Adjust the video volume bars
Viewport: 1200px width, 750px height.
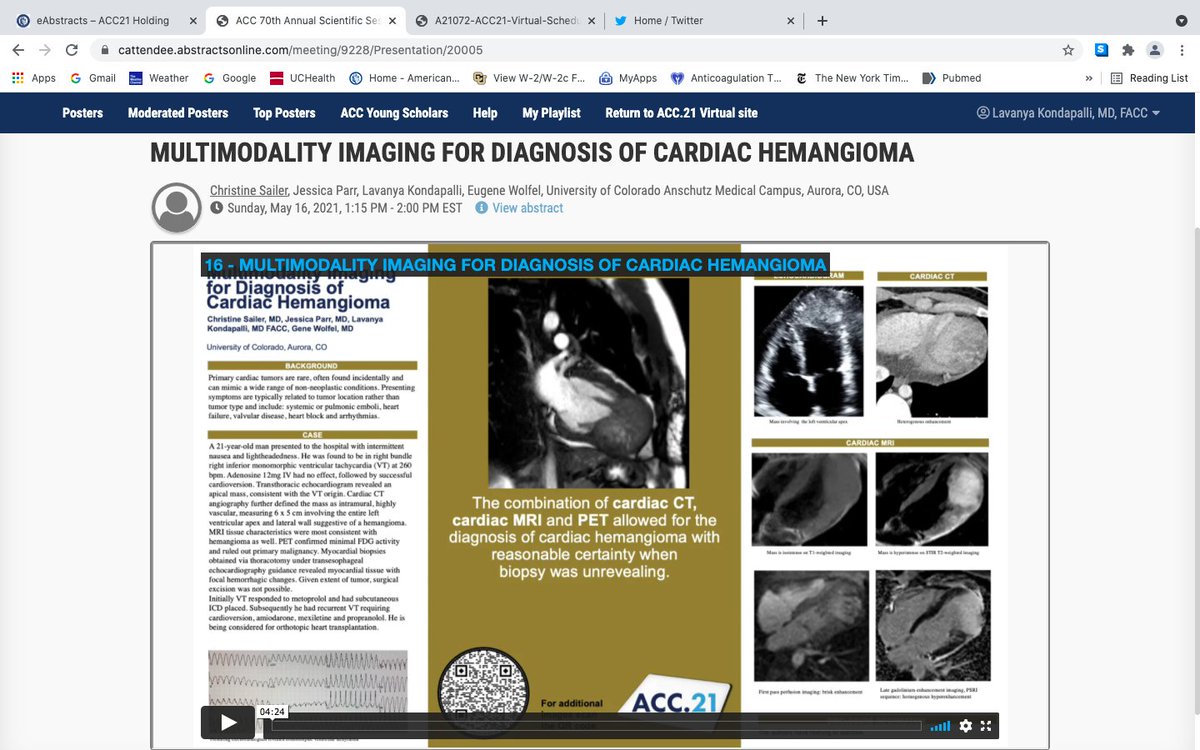(940, 726)
